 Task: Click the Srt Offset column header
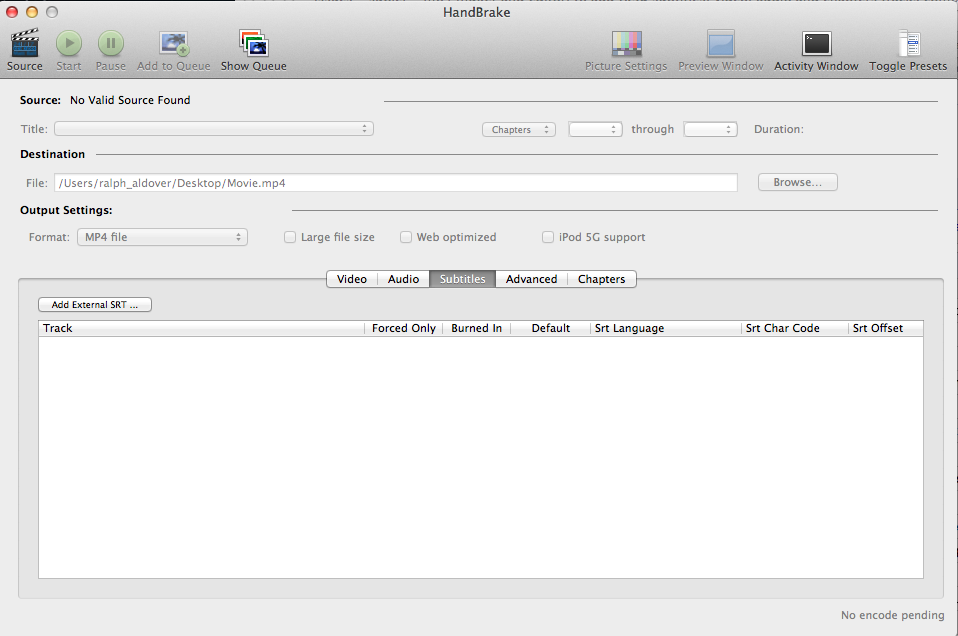tap(886, 328)
